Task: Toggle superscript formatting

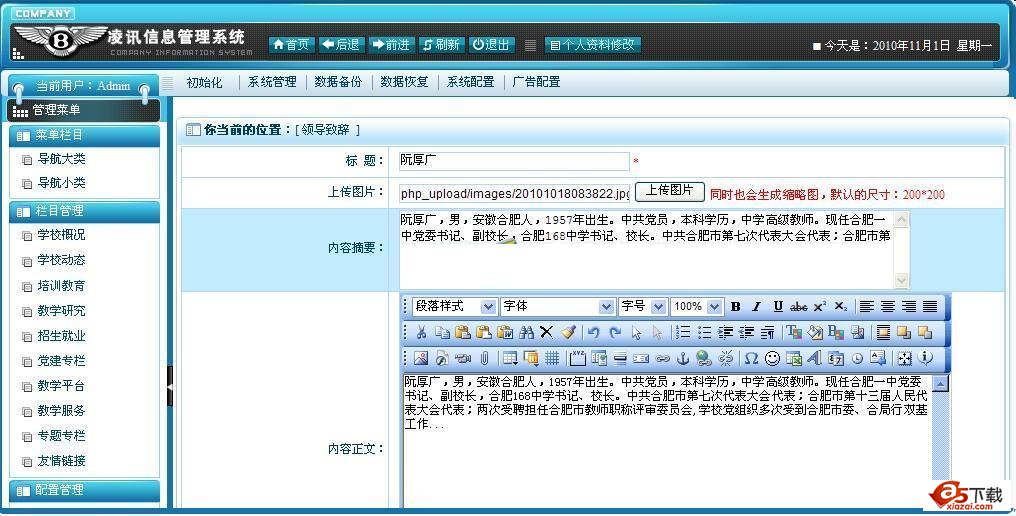Action: pyautogui.click(x=820, y=307)
